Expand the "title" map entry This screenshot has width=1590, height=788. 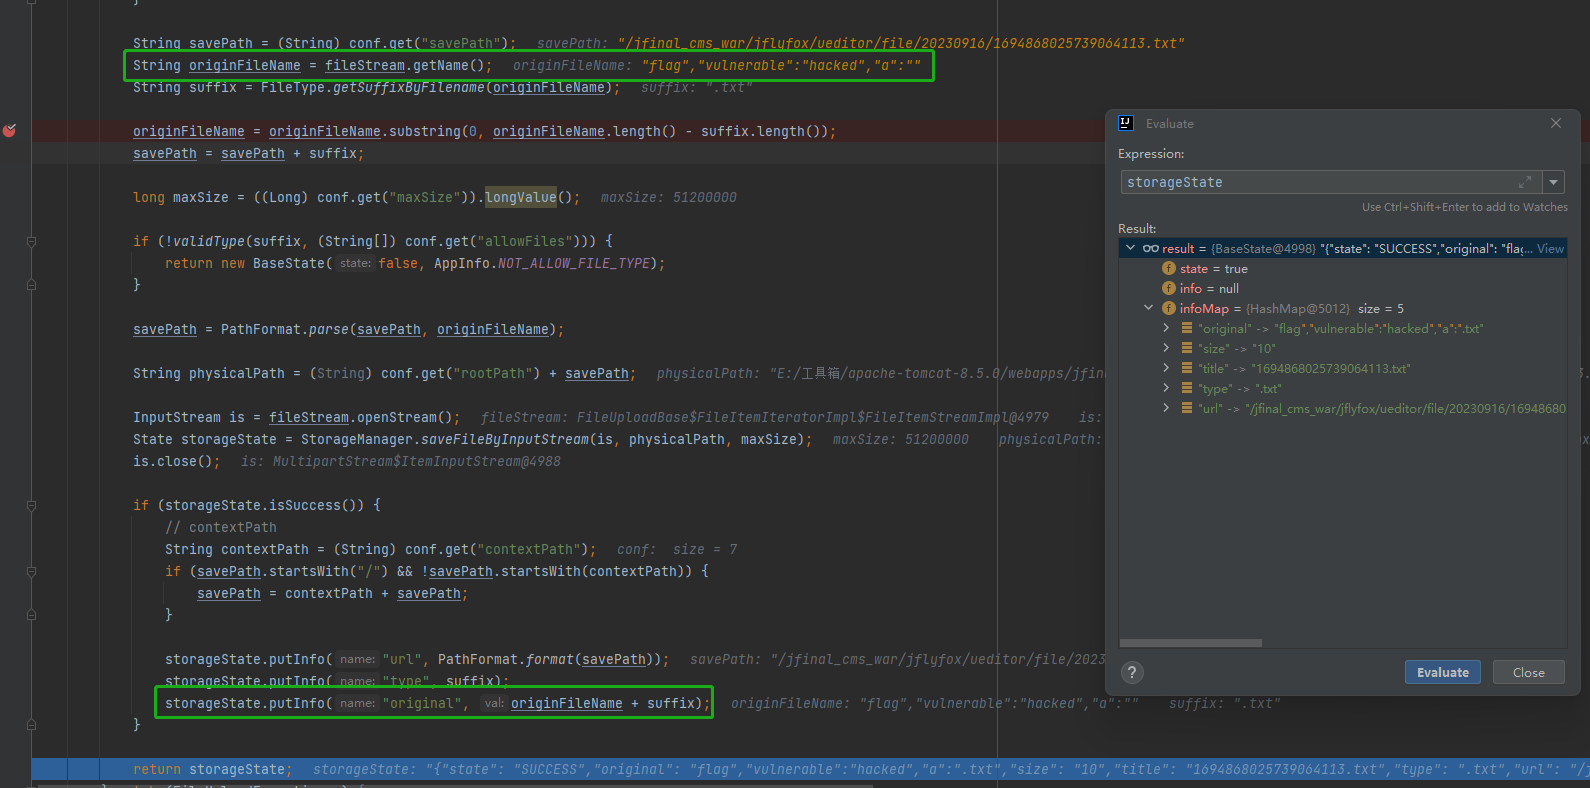(x=1167, y=368)
